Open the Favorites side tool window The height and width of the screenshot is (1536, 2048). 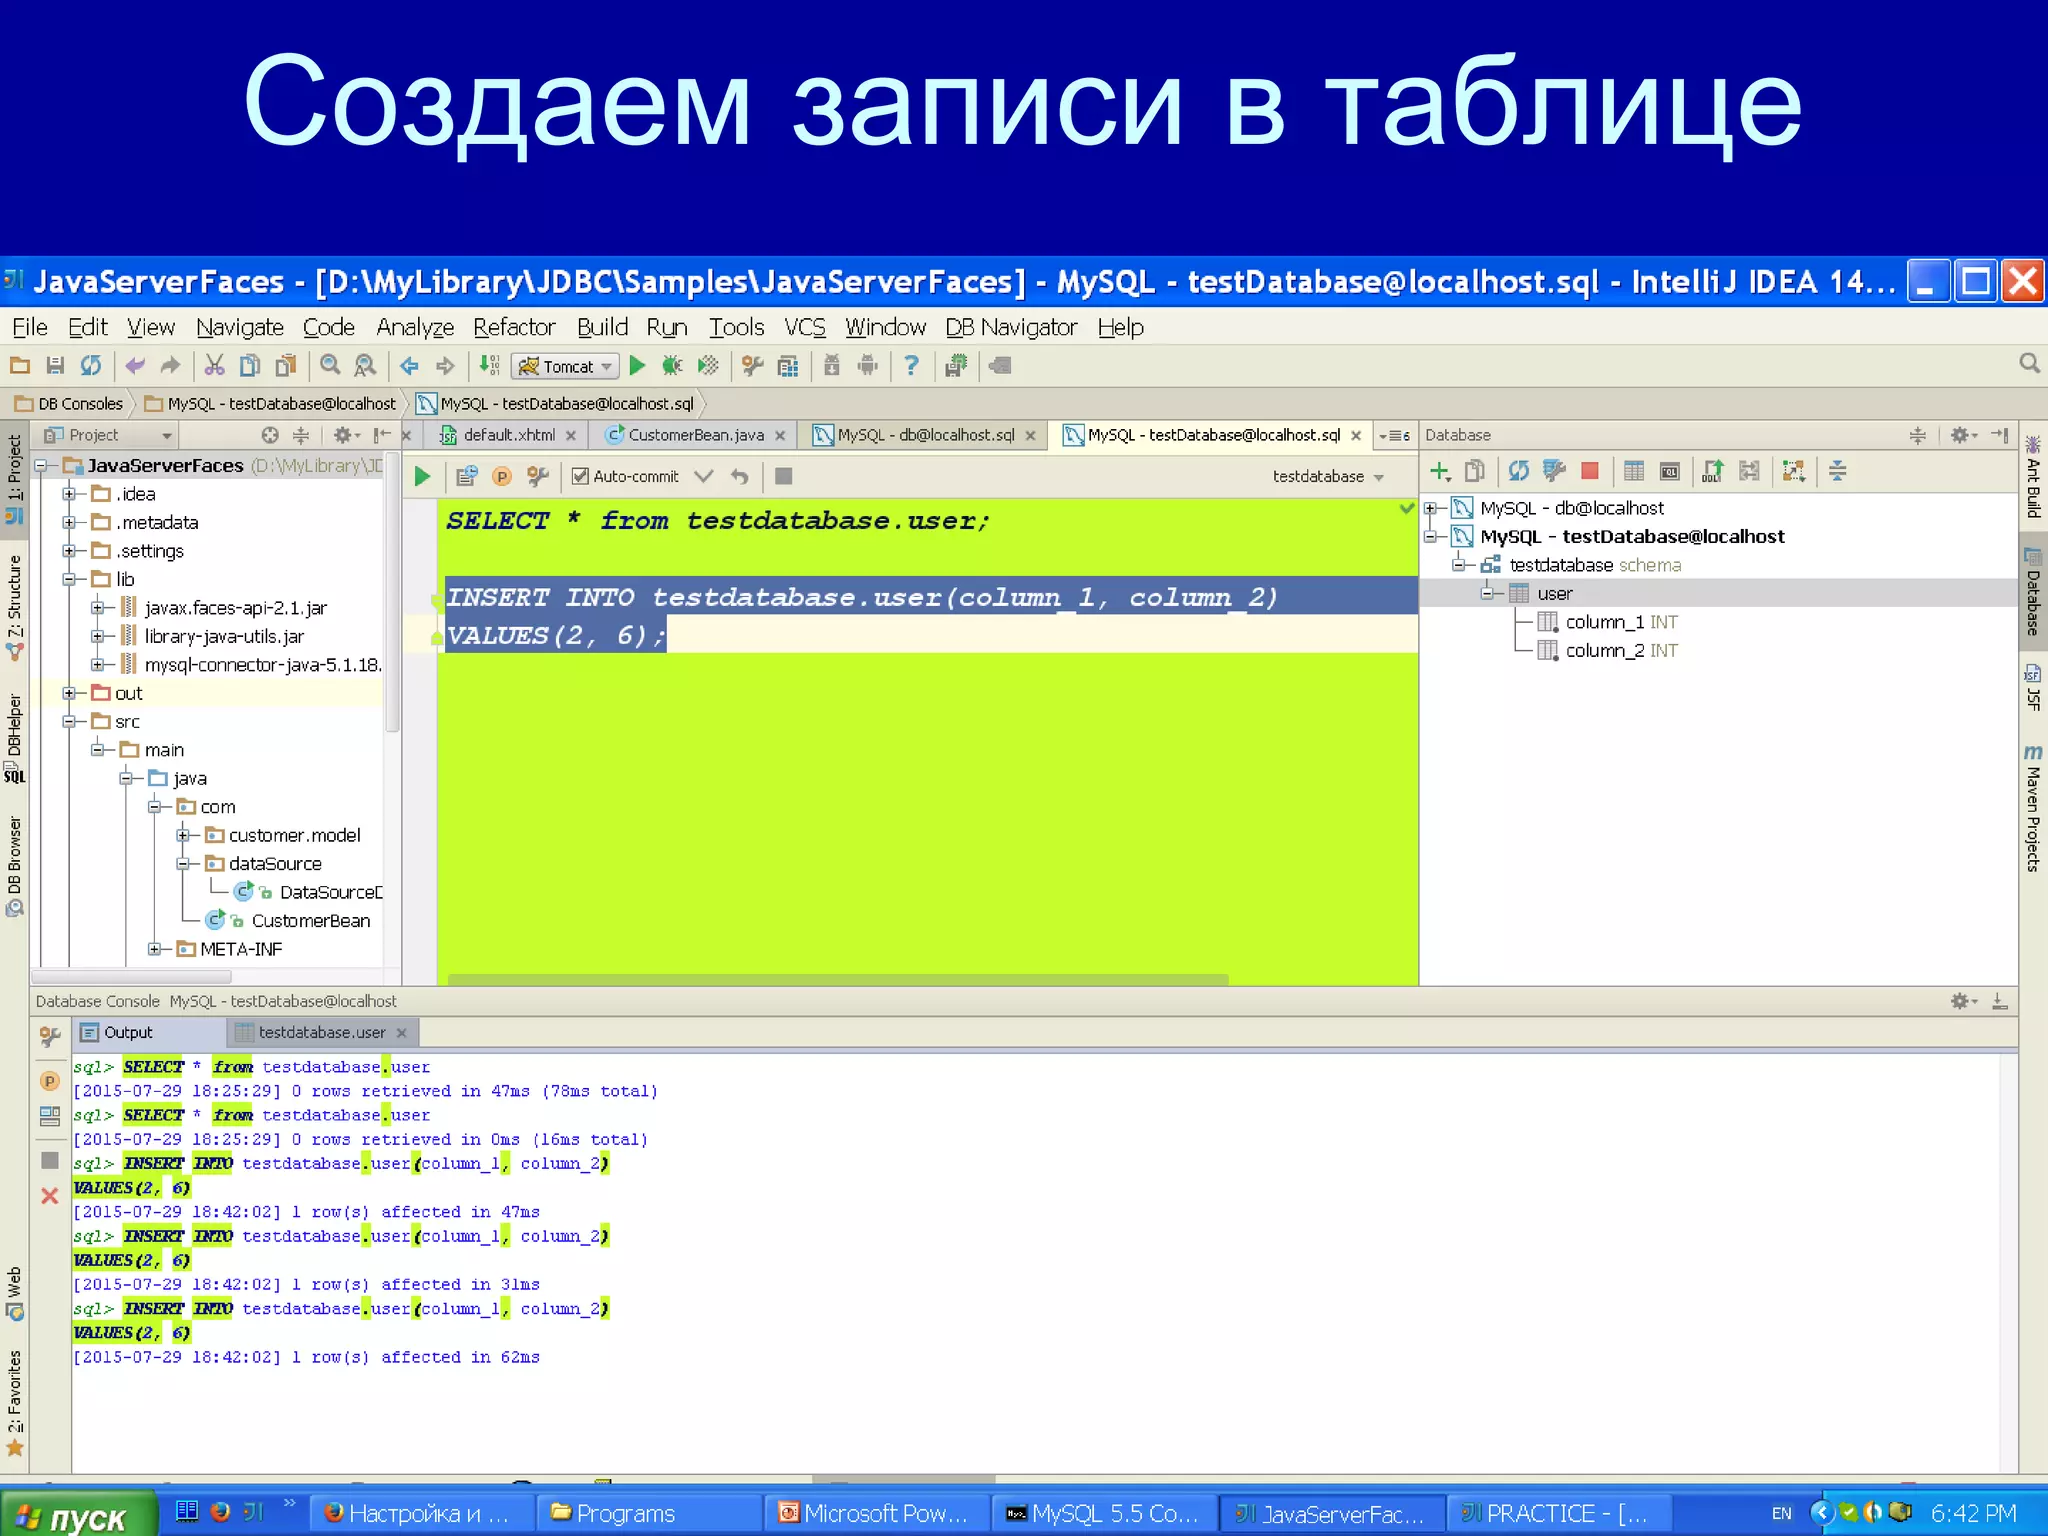14,1403
